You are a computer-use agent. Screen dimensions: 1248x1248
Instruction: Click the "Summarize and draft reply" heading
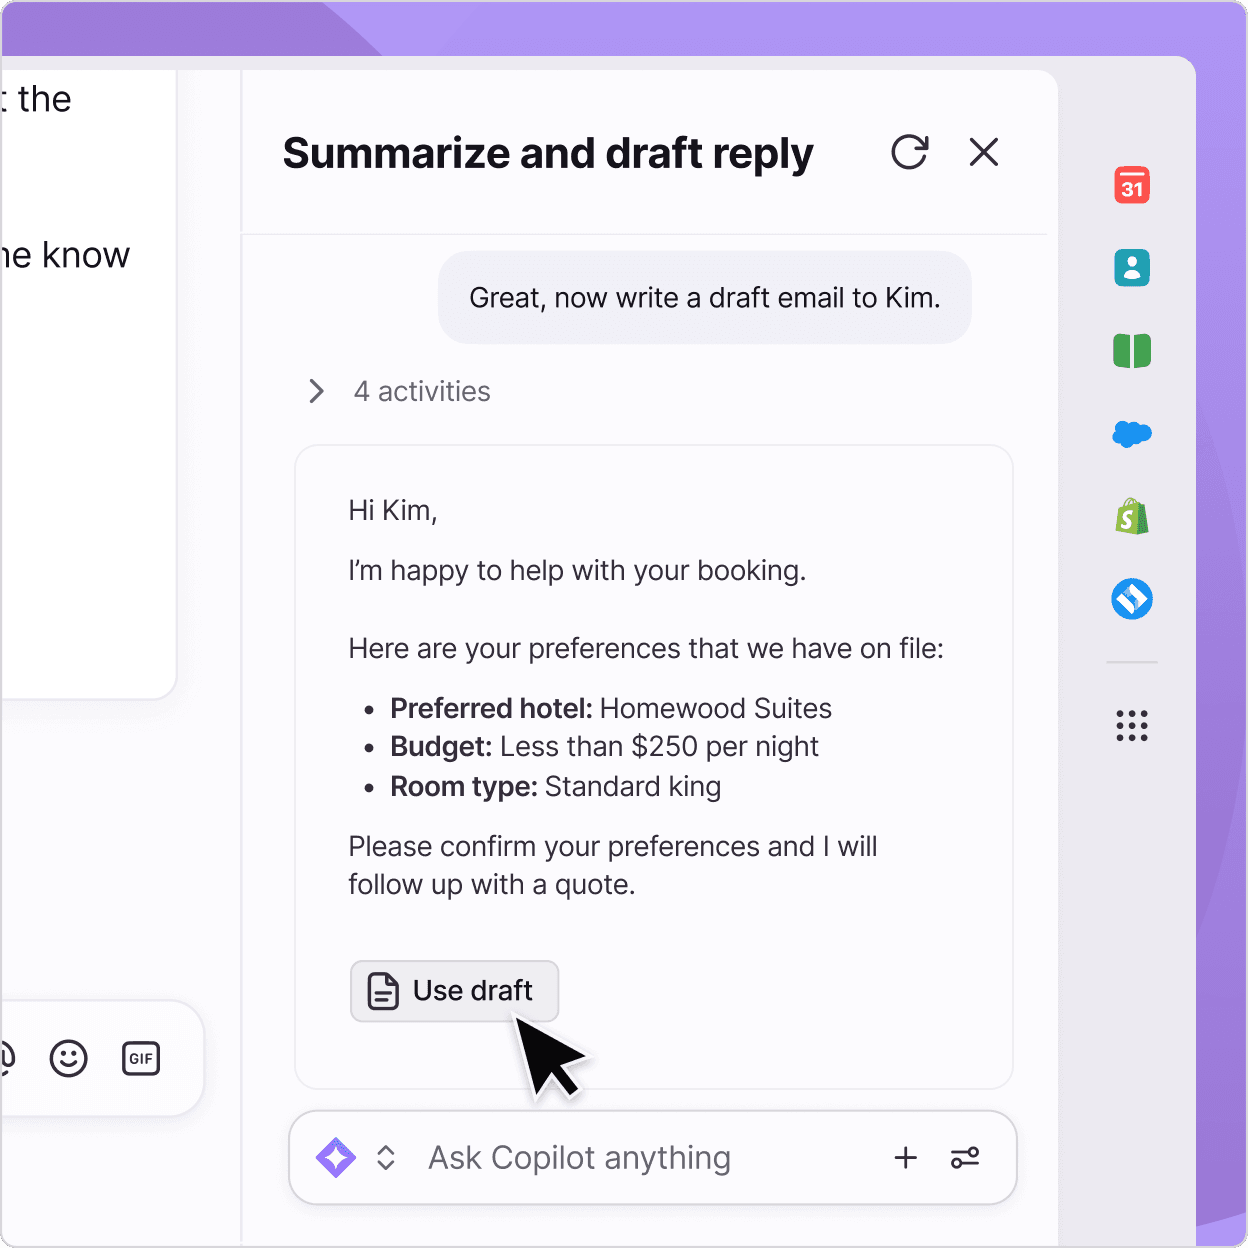[x=548, y=153]
